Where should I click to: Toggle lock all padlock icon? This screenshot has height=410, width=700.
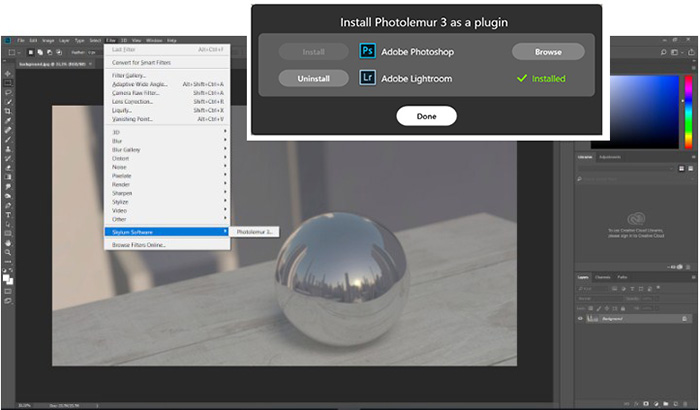point(623,309)
